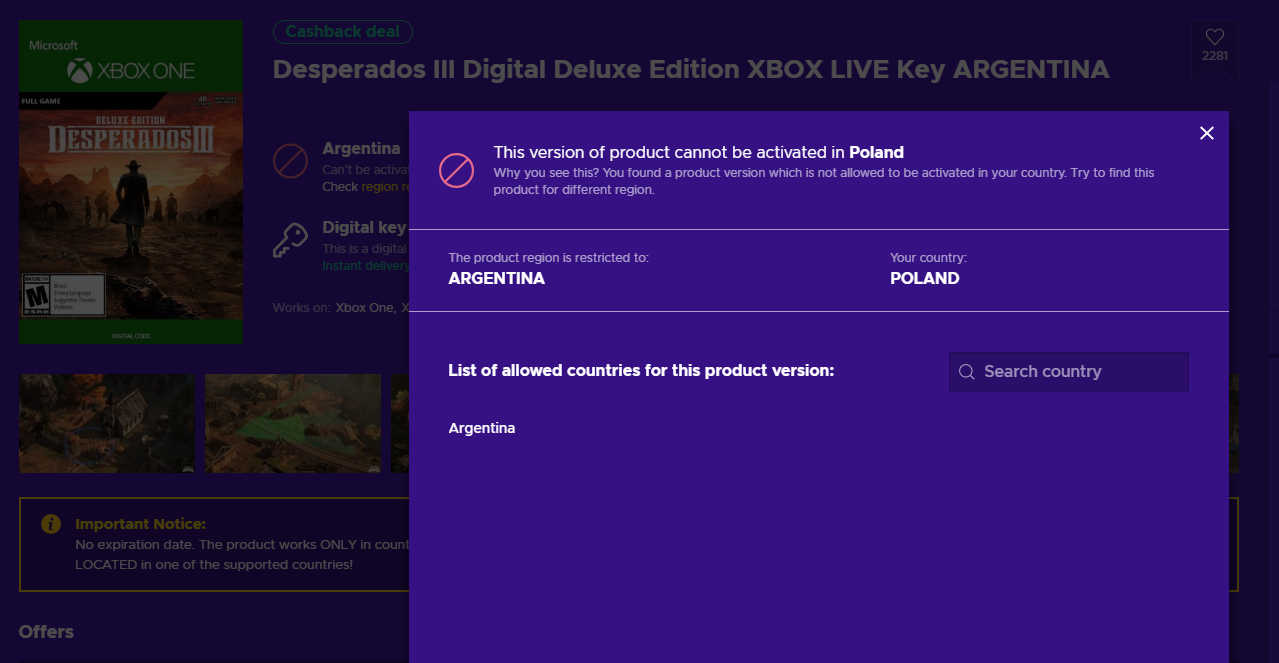
Task: Select Argentina in the allowed countries list
Action: coord(482,428)
